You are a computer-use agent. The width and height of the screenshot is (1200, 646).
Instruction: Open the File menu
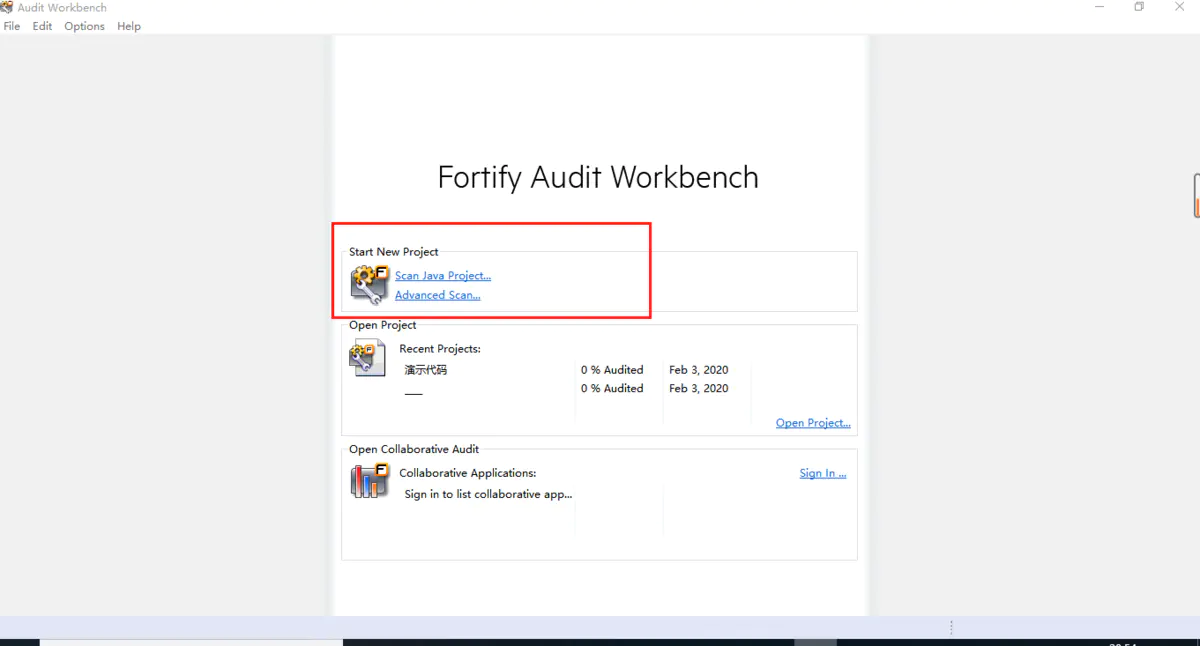pos(12,26)
